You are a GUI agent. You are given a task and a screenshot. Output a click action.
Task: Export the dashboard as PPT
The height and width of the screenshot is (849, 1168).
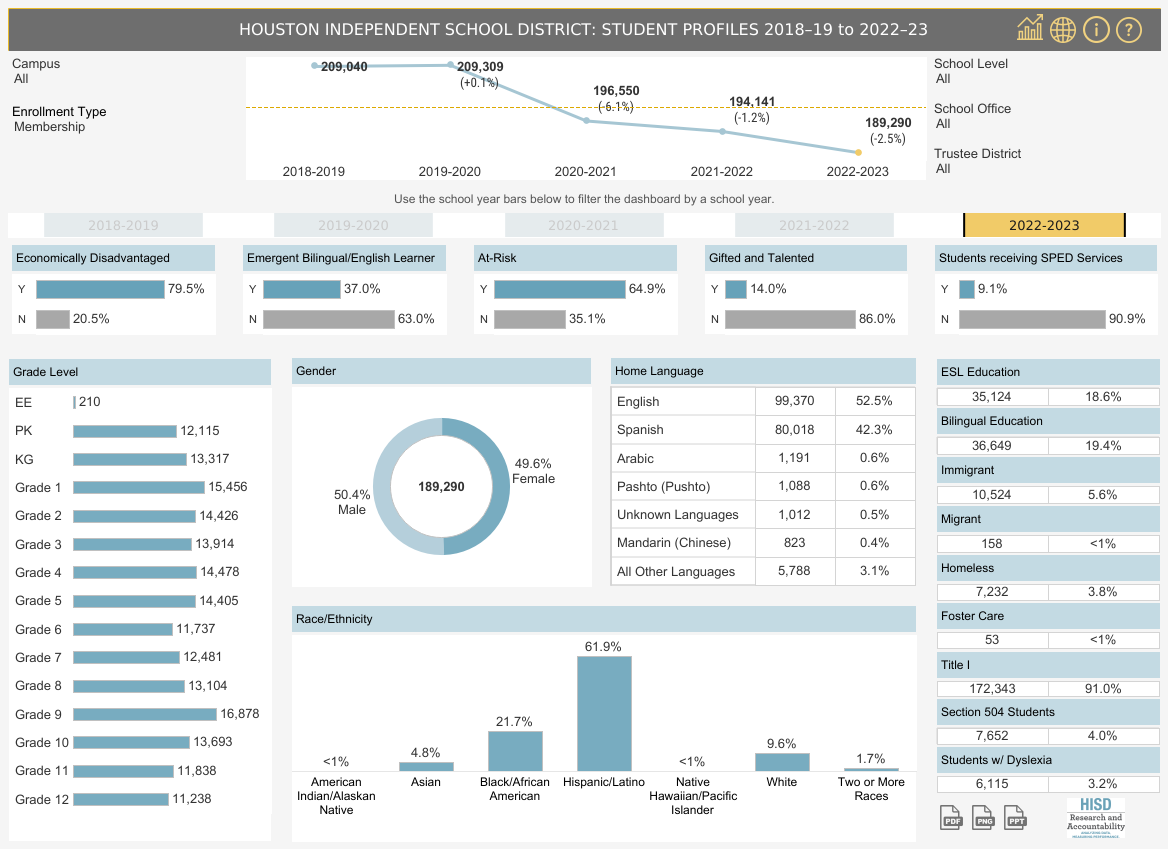pos(1015,818)
